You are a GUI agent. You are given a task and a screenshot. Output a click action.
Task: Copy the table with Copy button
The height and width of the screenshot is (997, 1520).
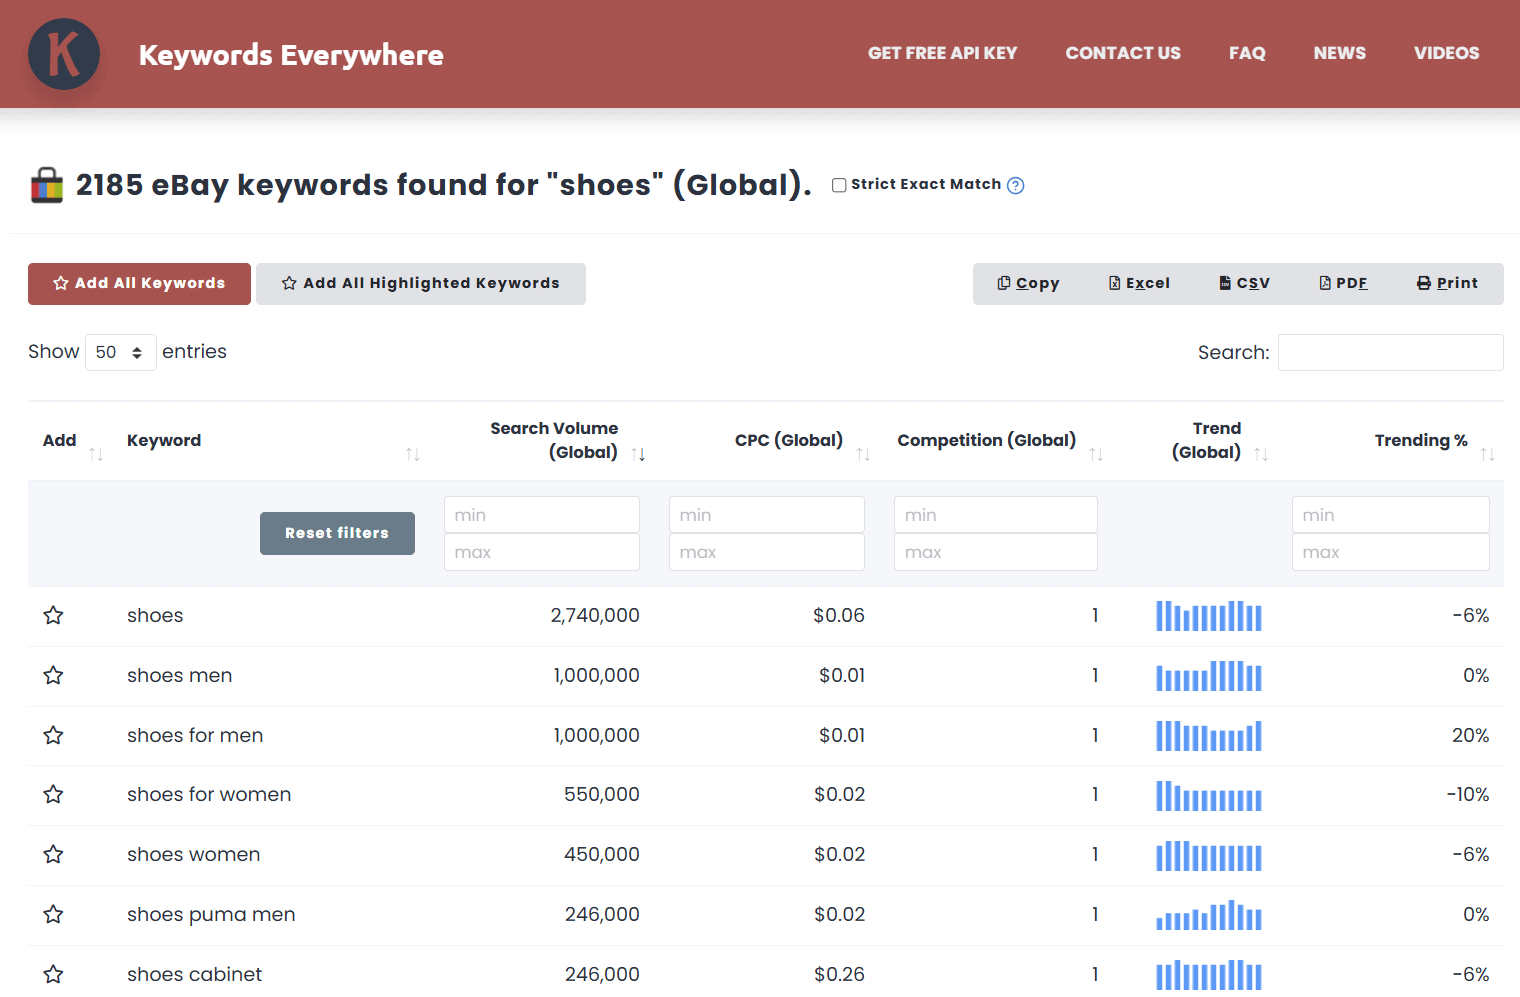coord(1028,284)
